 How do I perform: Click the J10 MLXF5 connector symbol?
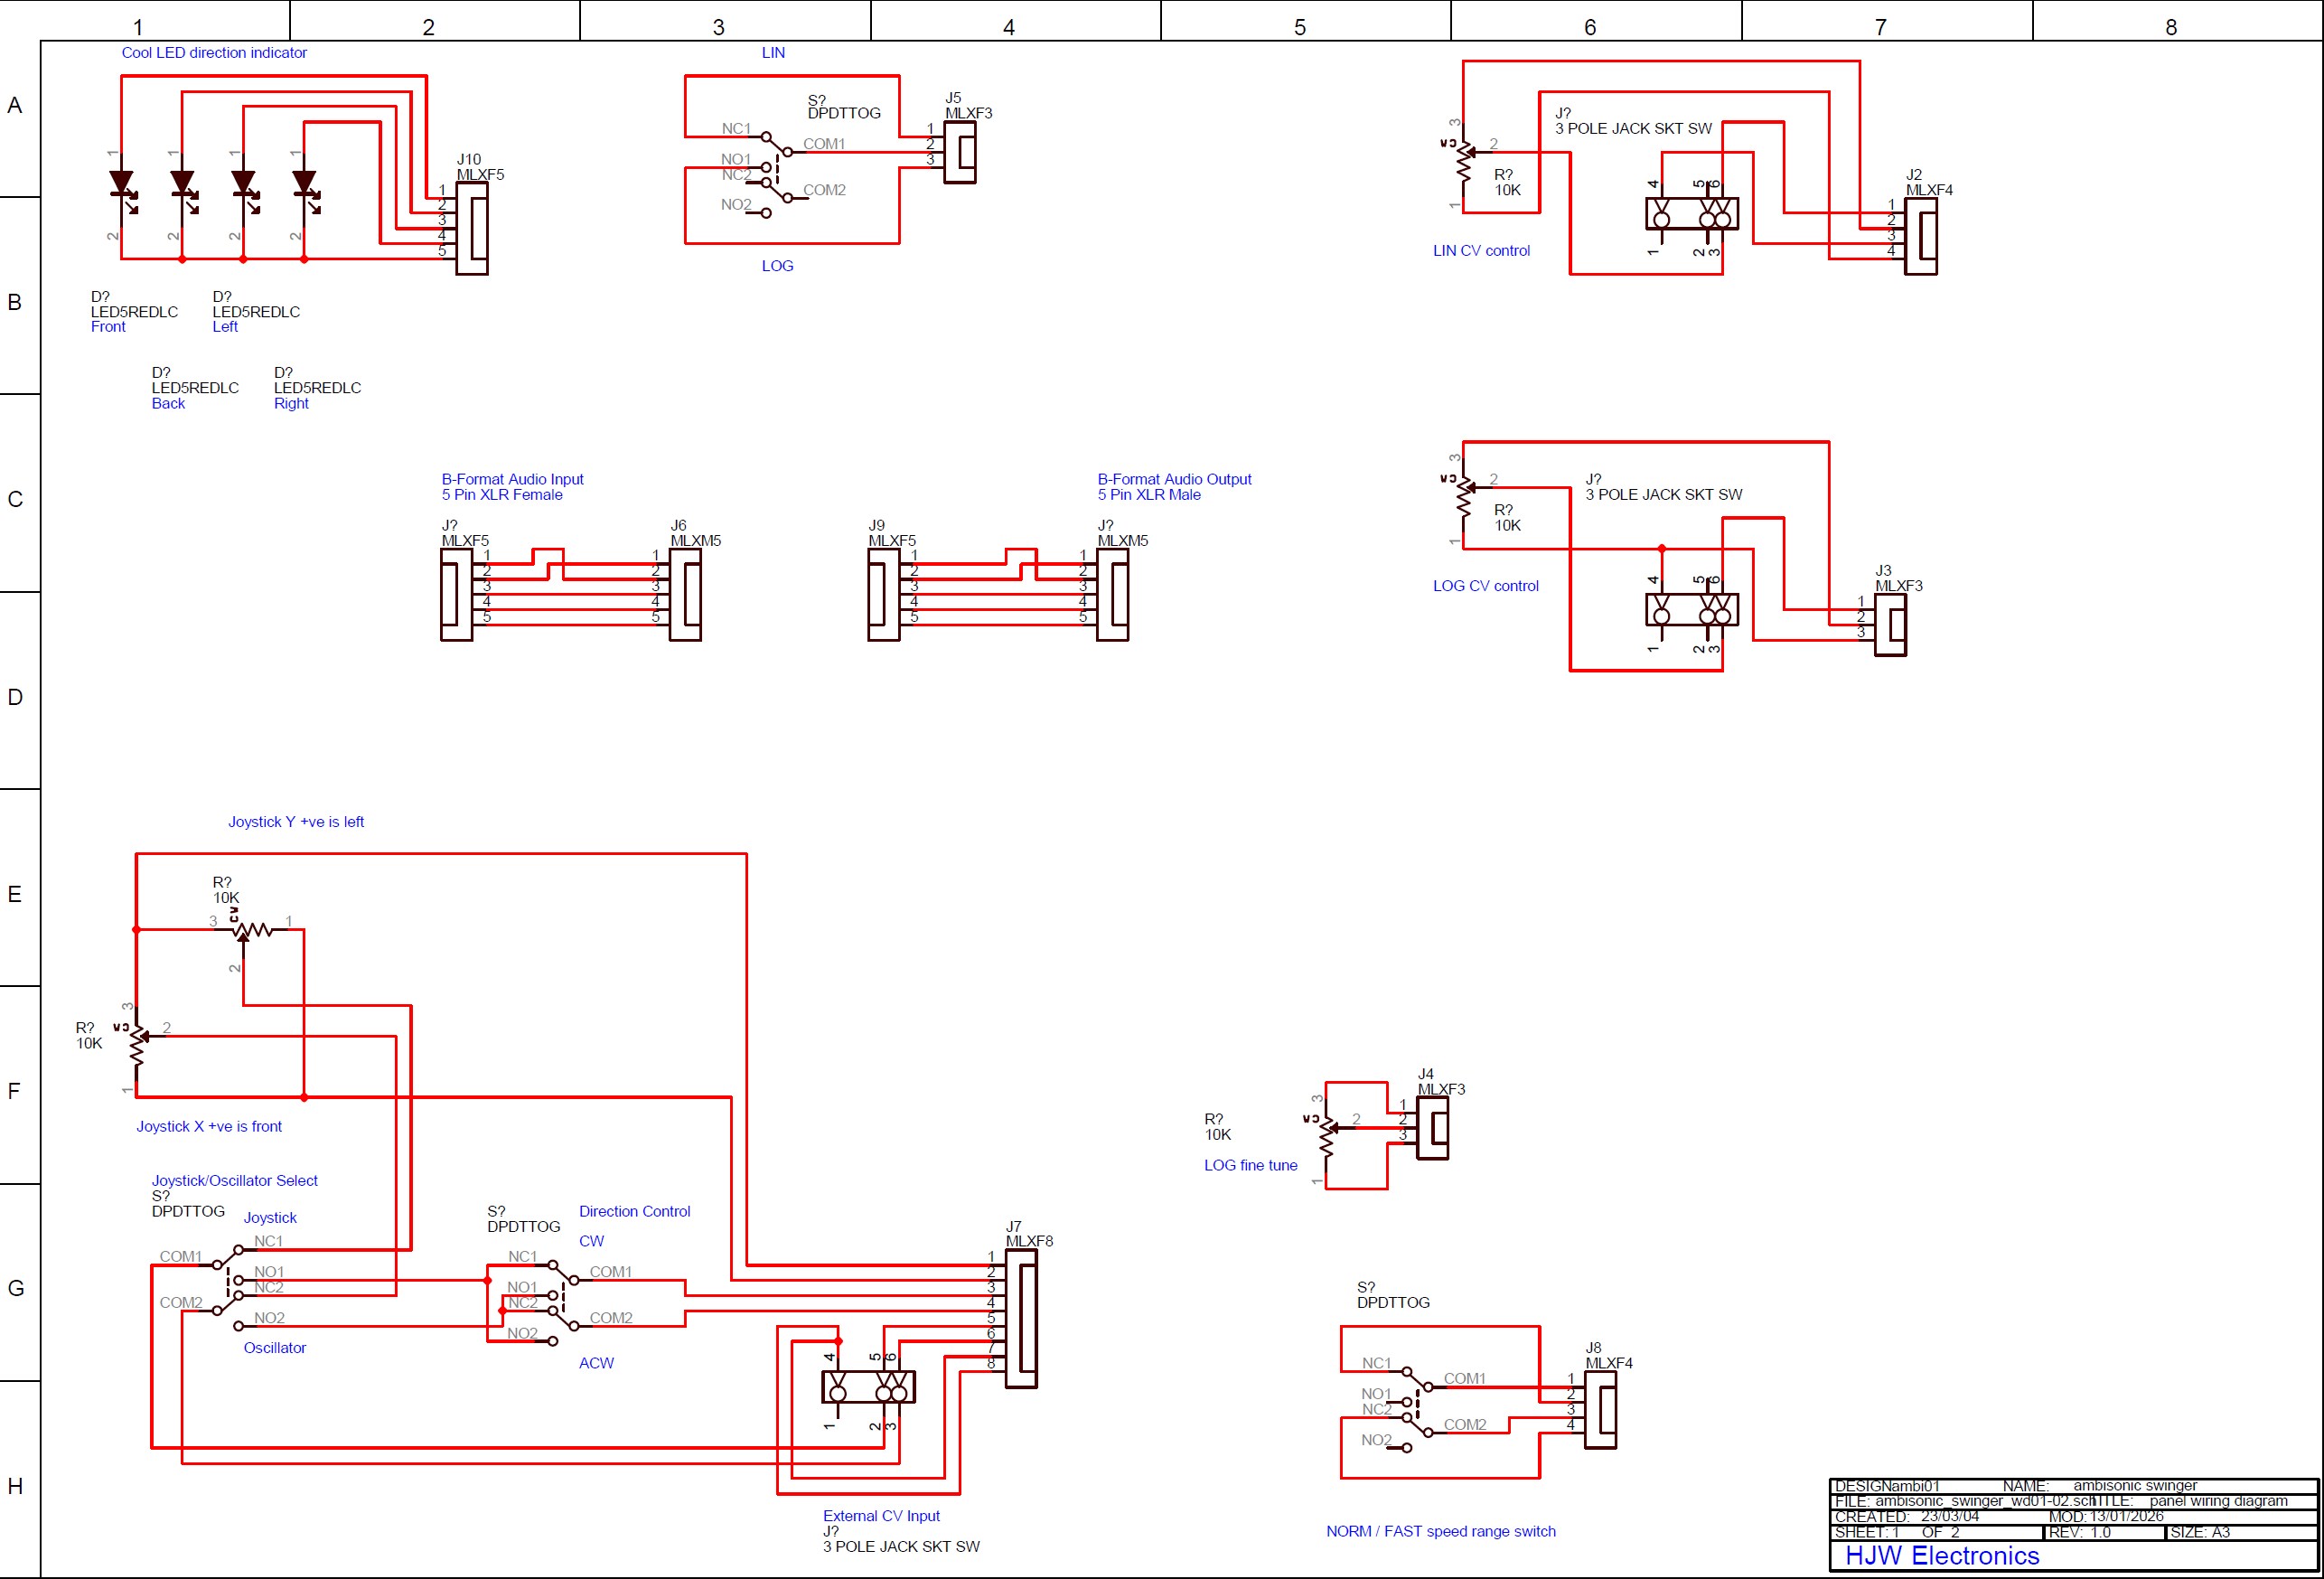point(472,228)
